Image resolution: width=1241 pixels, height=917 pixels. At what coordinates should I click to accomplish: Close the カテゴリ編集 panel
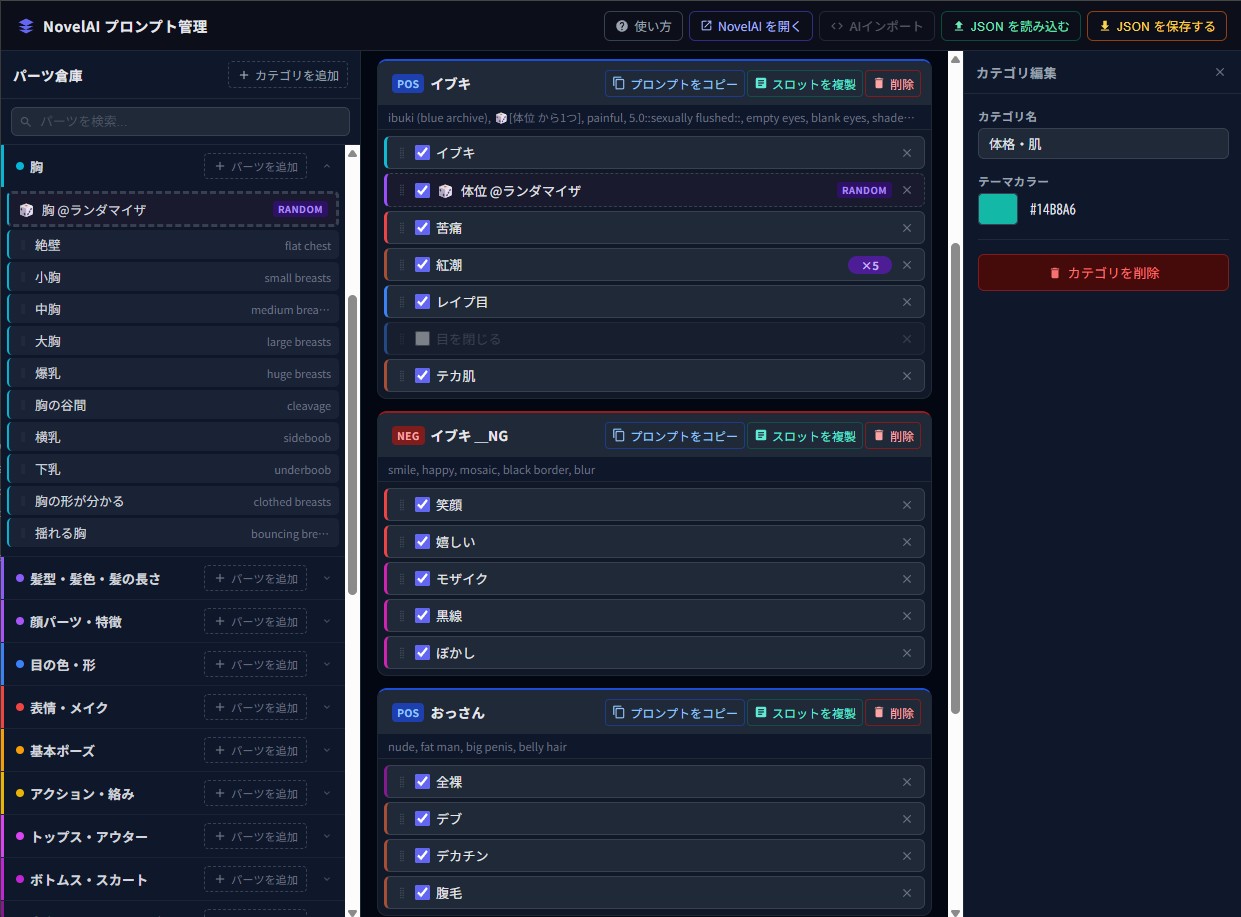pos(1219,72)
